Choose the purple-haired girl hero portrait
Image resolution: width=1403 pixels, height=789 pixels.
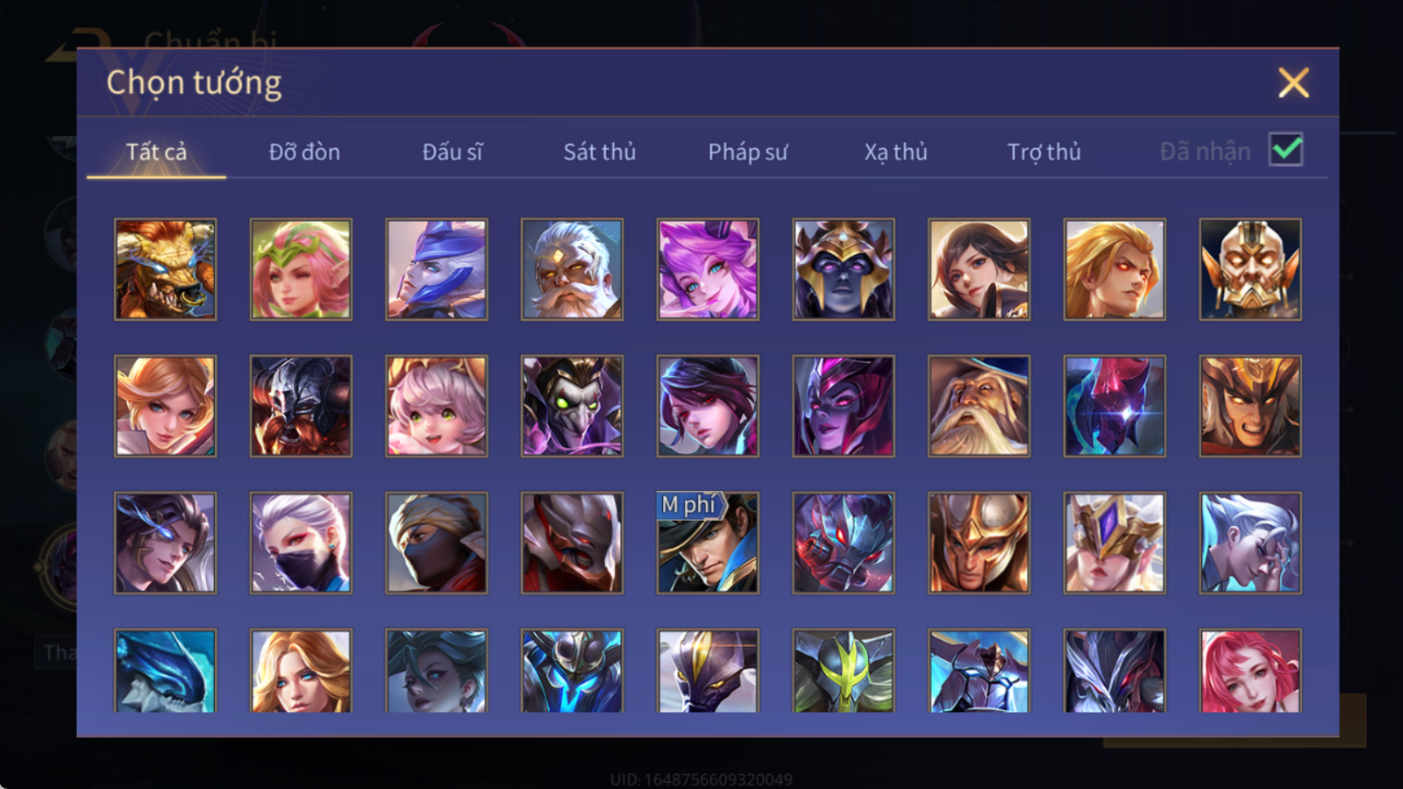pyautogui.click(x=708, y=269)
